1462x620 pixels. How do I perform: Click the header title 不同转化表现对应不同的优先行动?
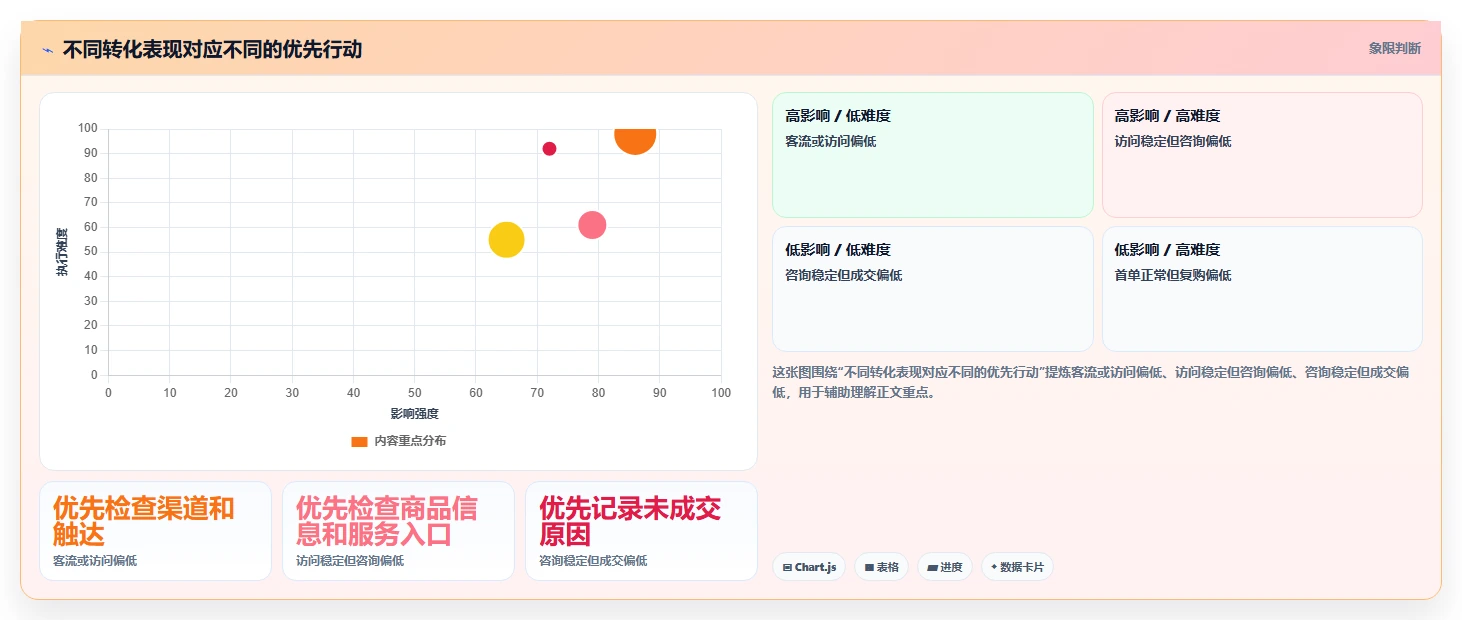[x=212, y=49]
